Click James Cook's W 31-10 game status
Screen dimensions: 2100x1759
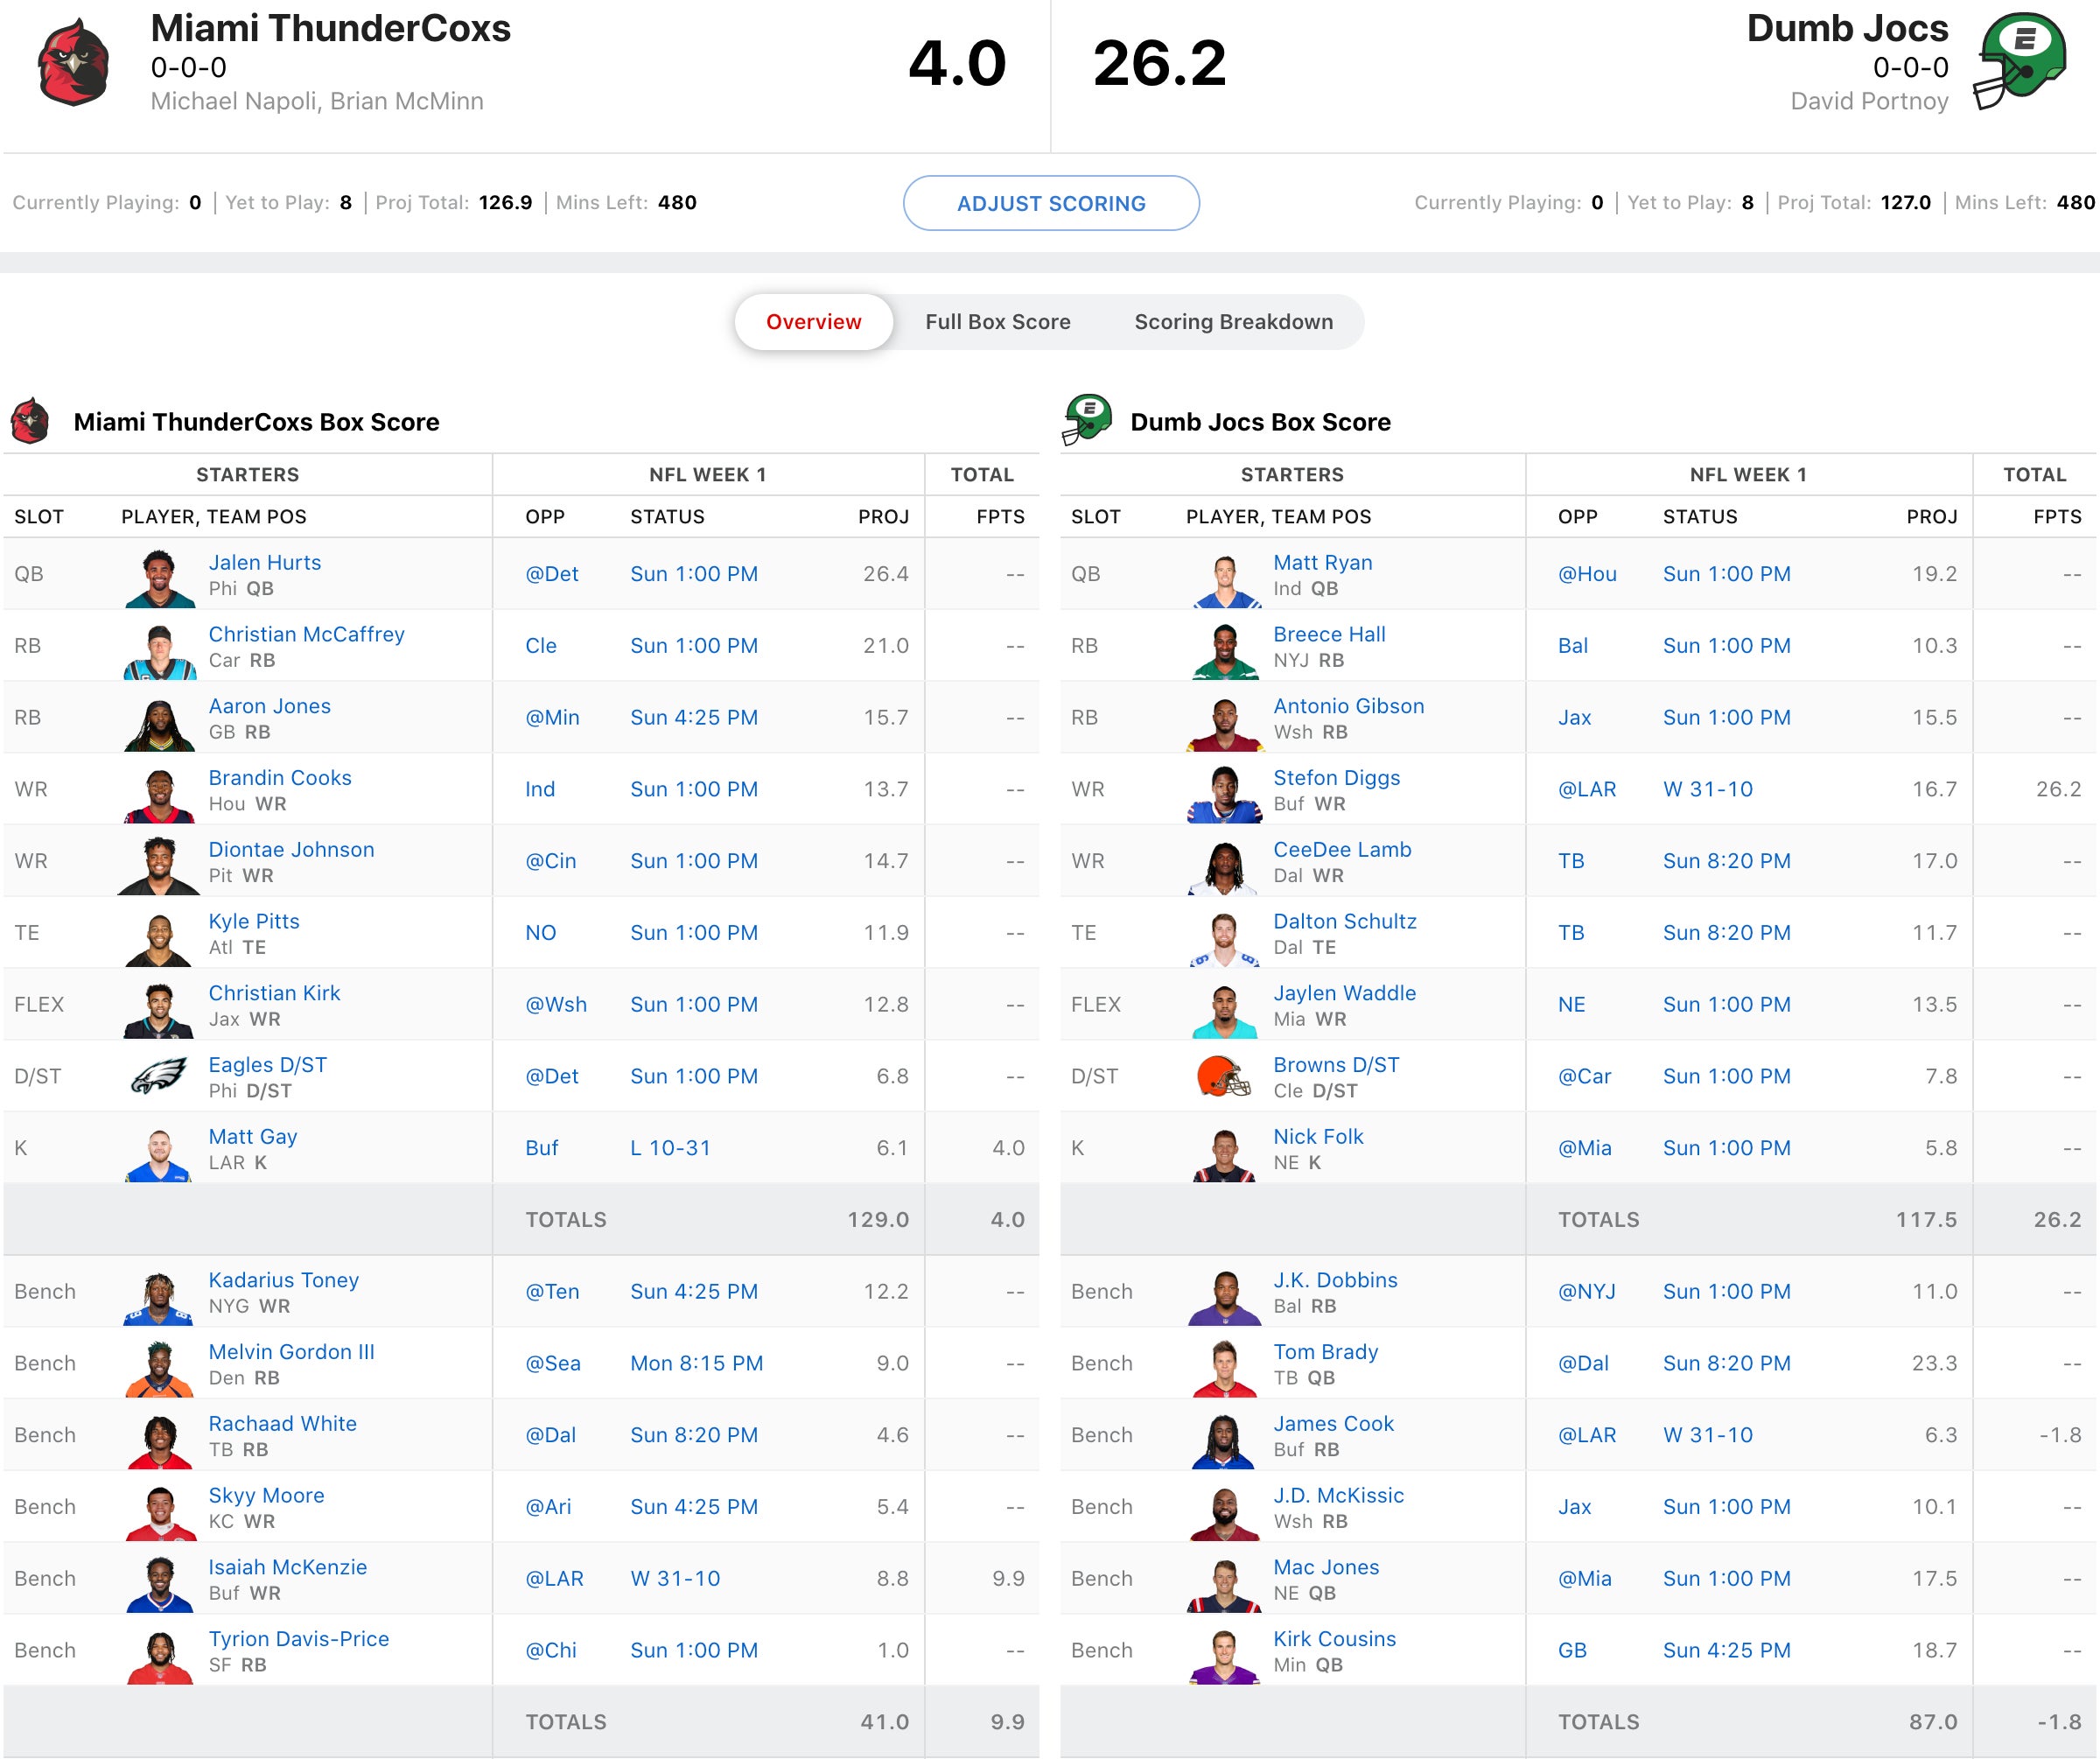click(x=1707, y=1435)
